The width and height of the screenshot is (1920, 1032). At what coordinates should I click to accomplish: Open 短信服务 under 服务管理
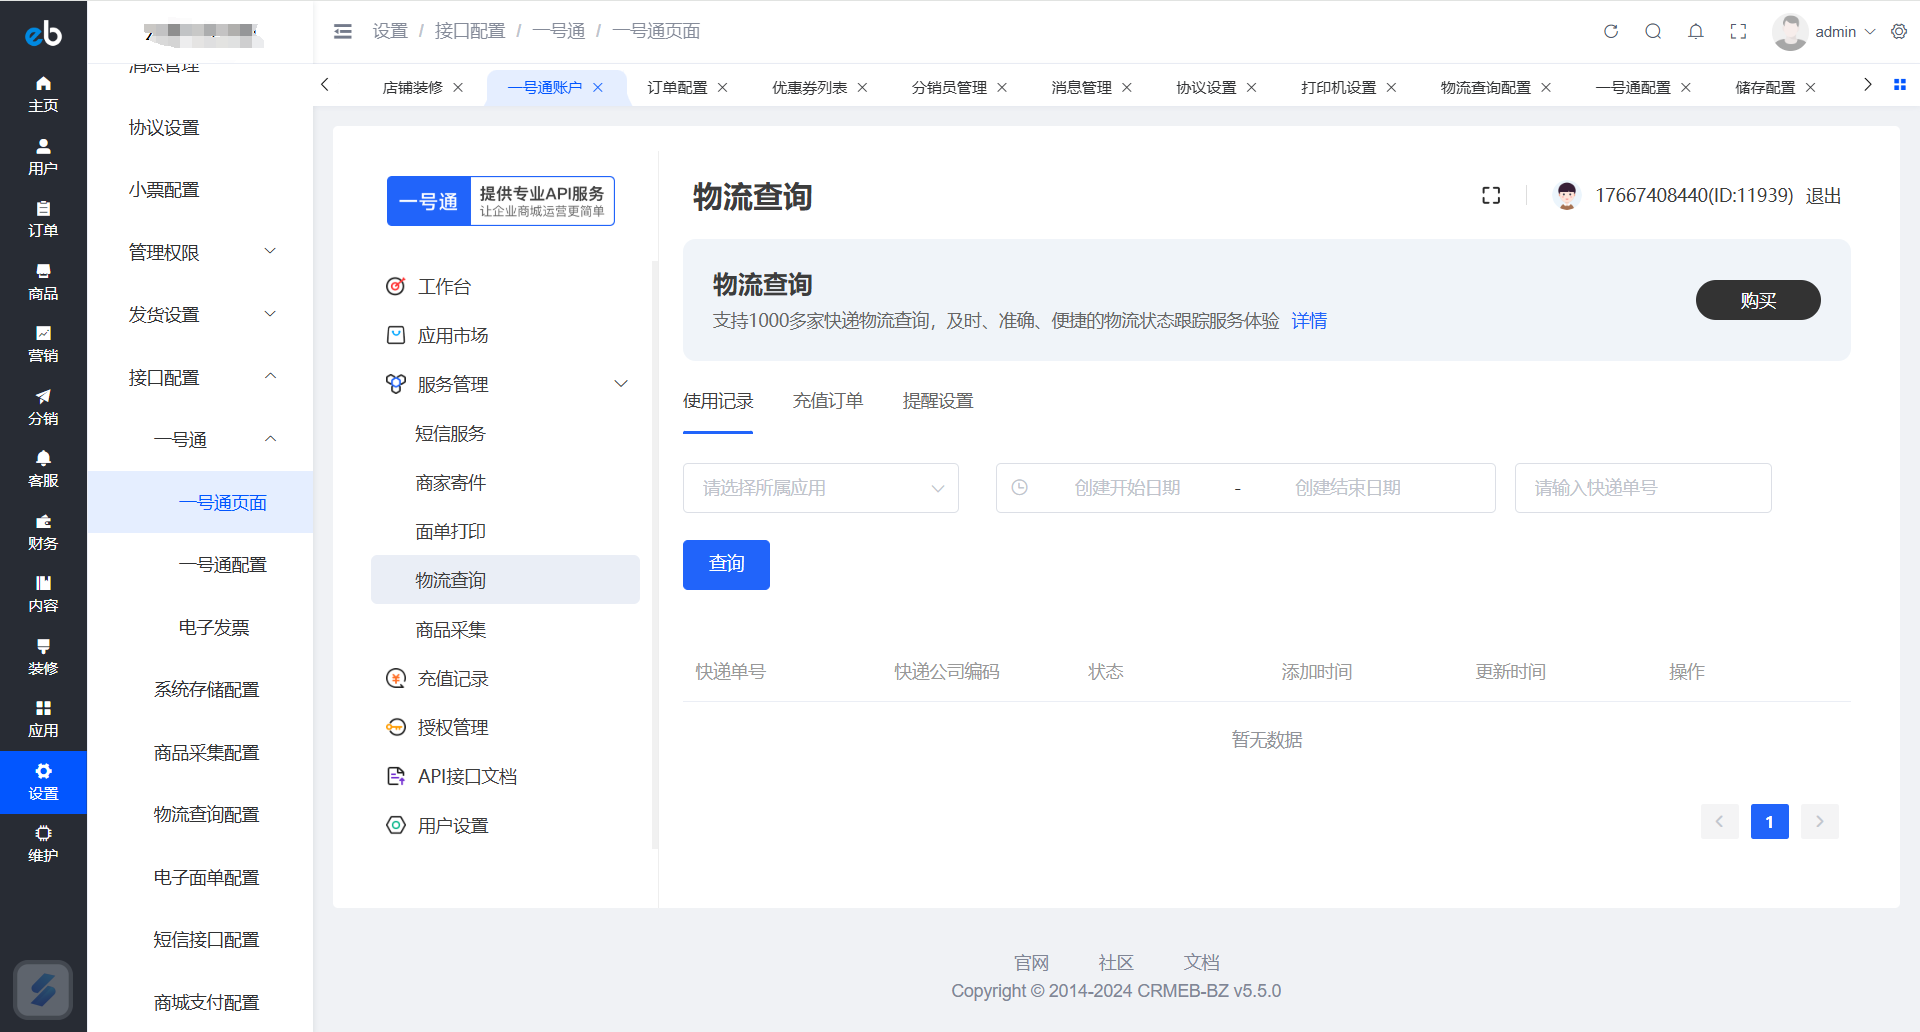[506, 433]
